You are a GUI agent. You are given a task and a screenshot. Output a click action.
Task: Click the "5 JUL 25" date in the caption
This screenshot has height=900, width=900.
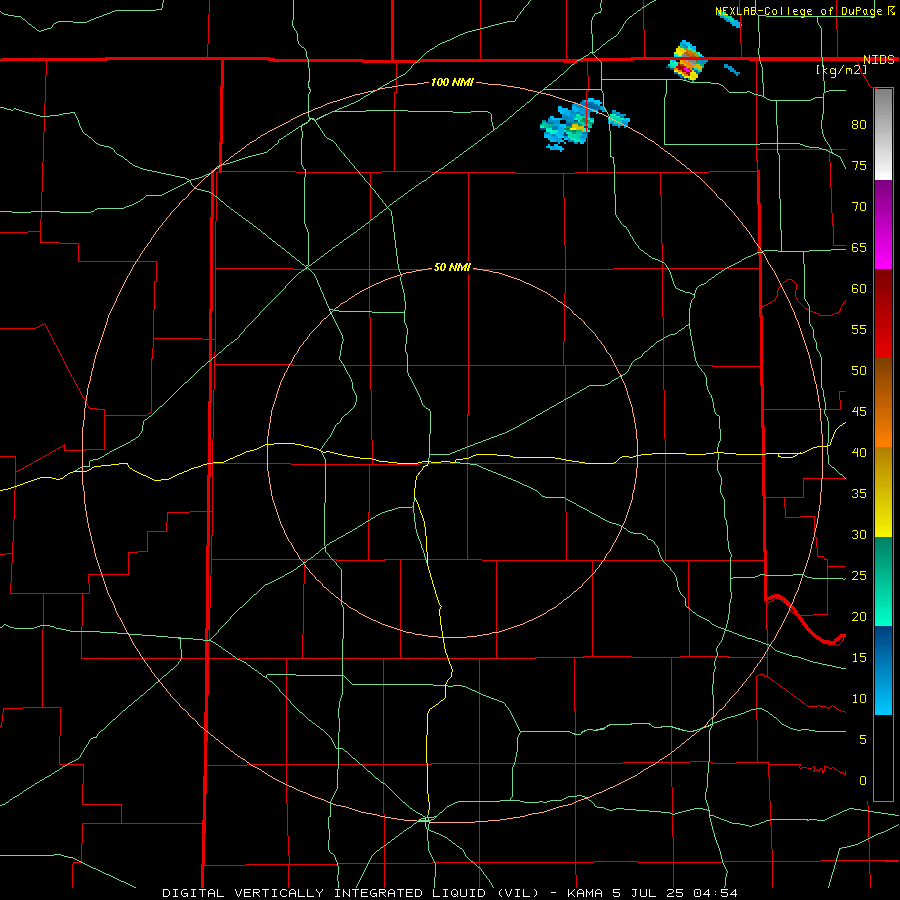click(x=648, y=893)
